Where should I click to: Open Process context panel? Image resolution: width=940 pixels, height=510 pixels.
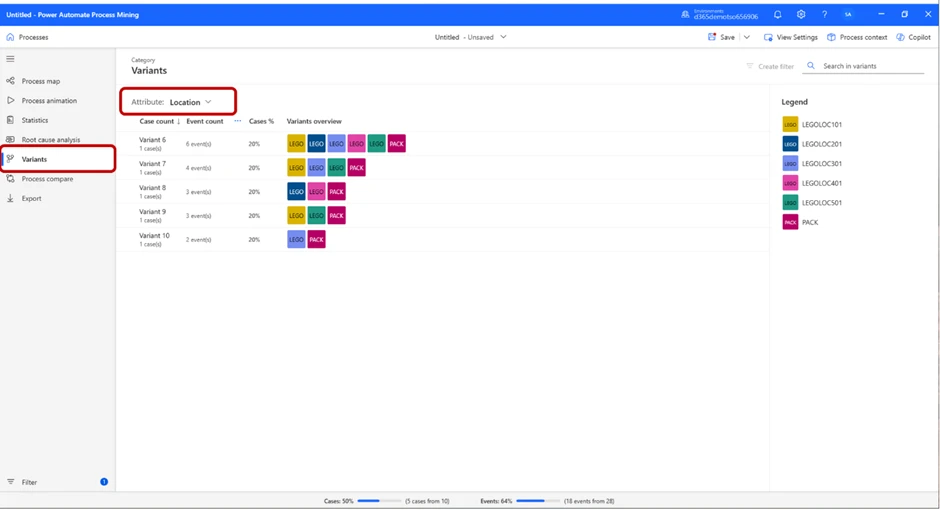857,37
